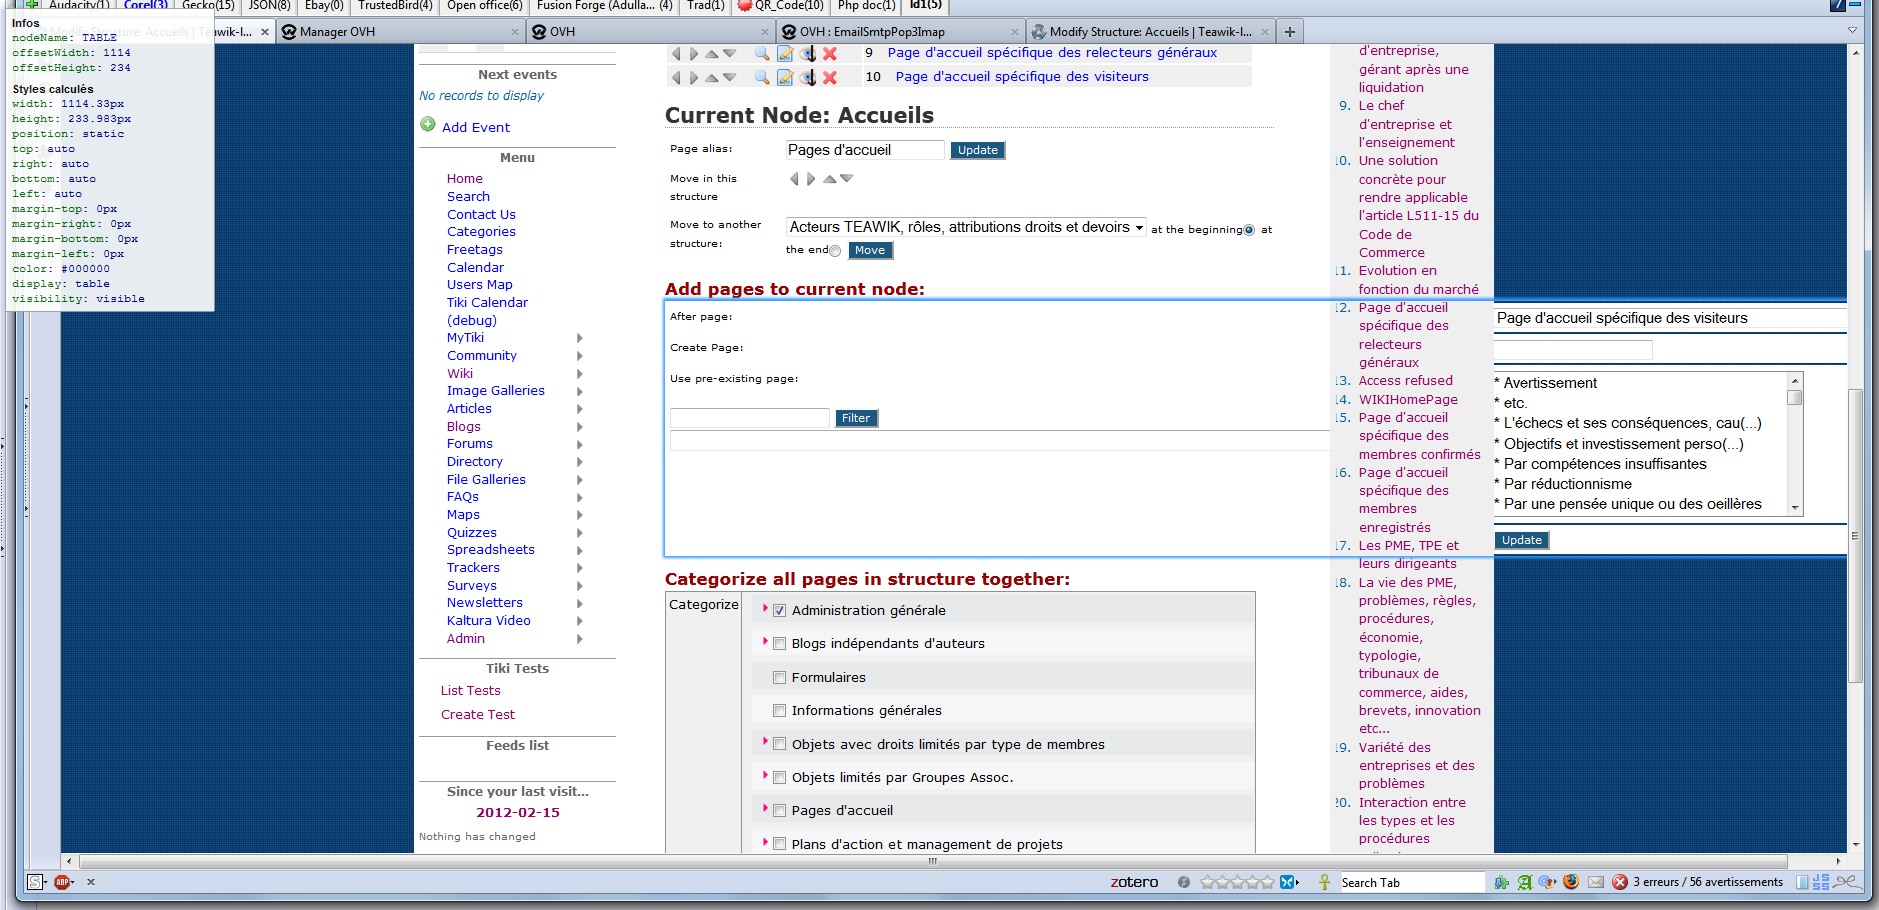The image size is (1879, 910).
Task: Check the Pages d'accueil category
Action: pyautogui.click(x=780, y=811)
